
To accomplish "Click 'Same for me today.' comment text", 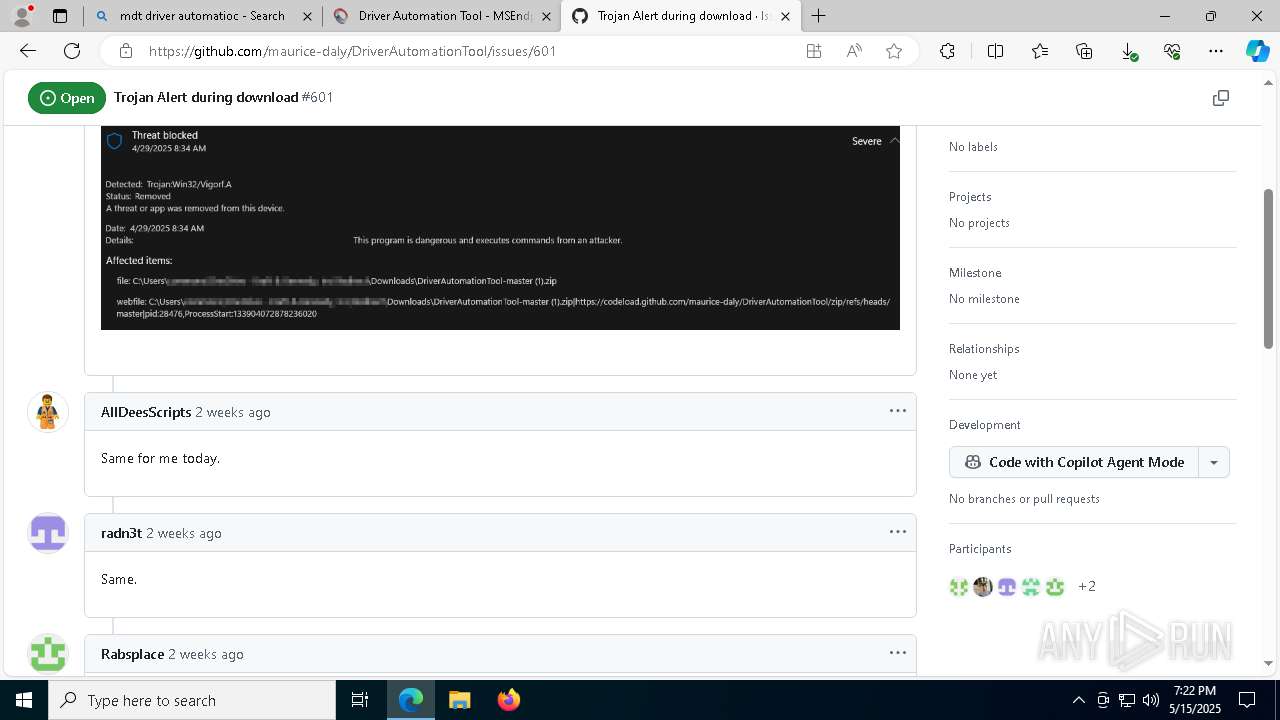I will tap(160, 458).
